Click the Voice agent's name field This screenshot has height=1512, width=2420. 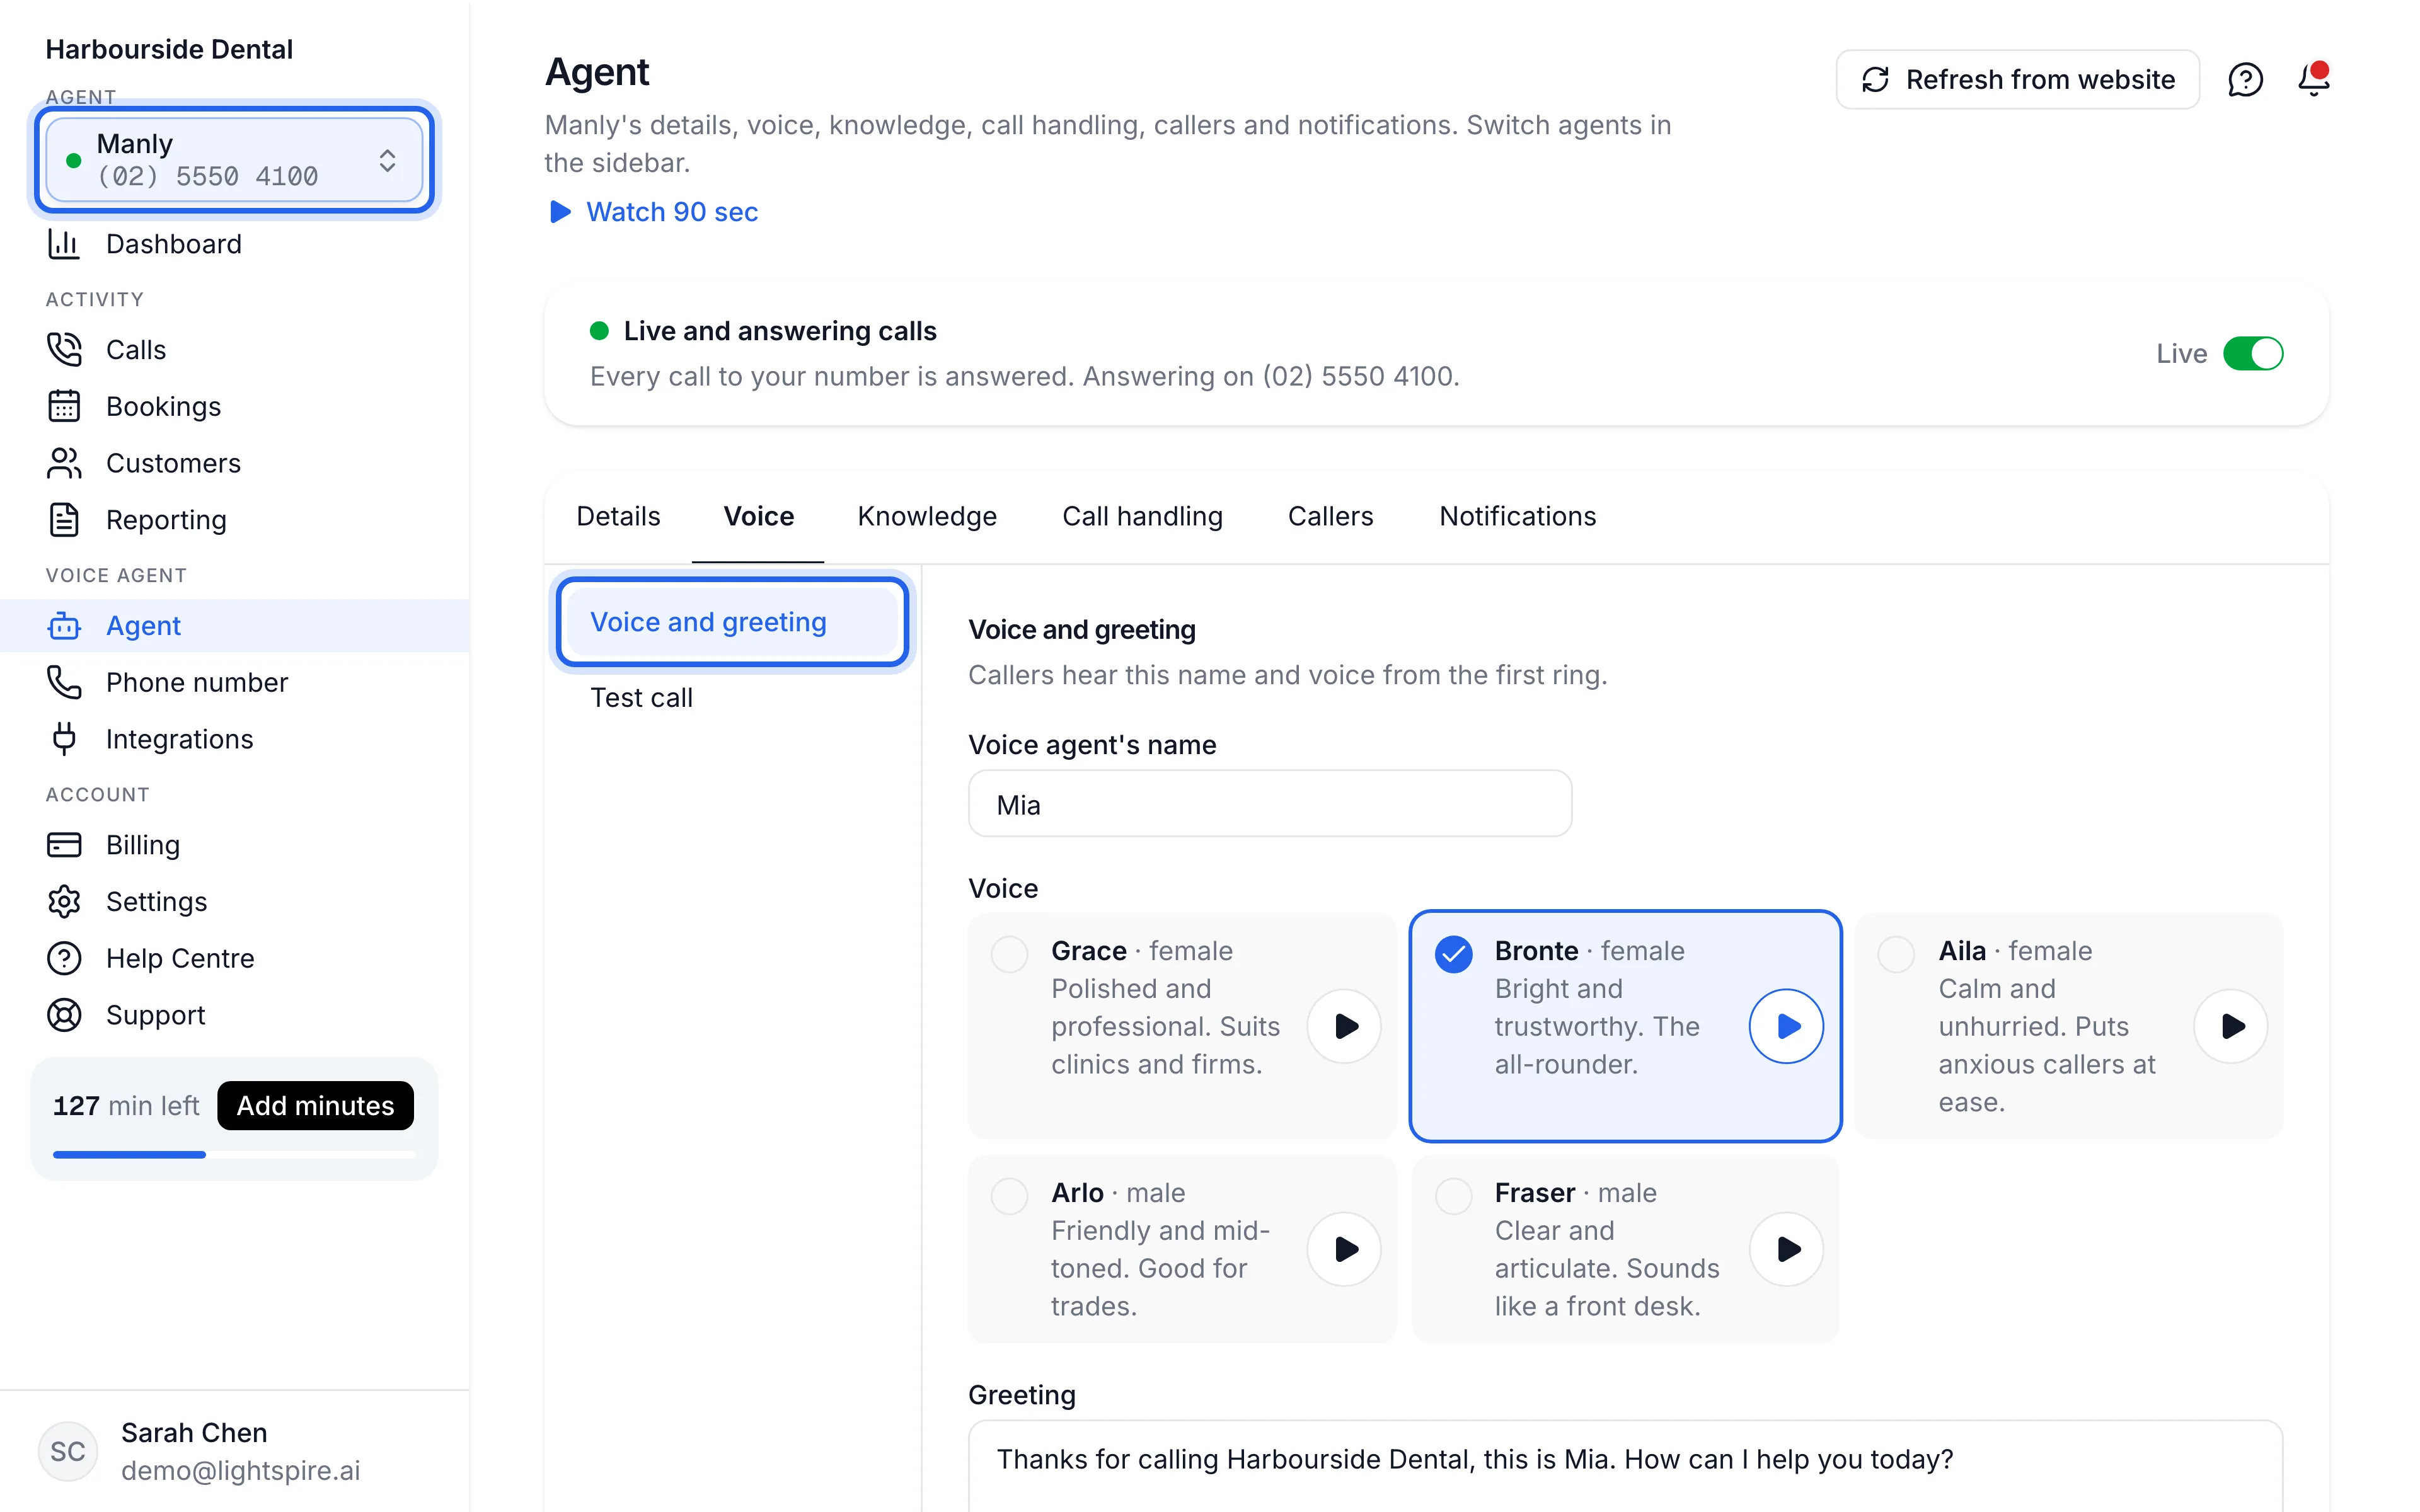tap(1270, 804)
